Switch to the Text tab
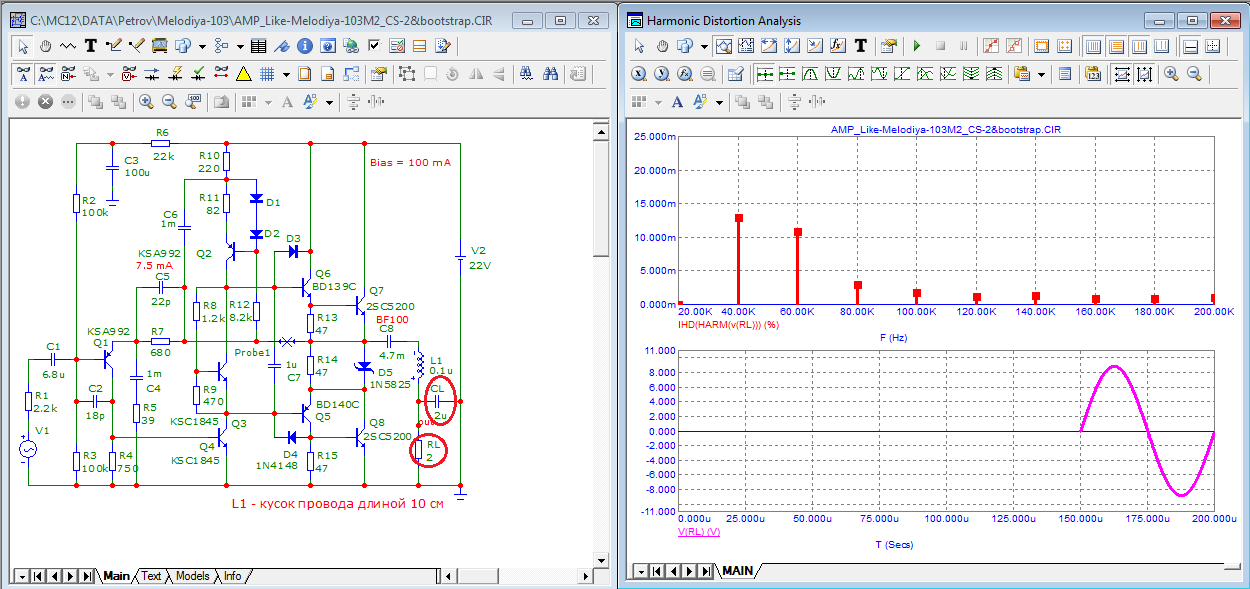Viewport: 1250px width, 589px height. [x=150, y=576]
